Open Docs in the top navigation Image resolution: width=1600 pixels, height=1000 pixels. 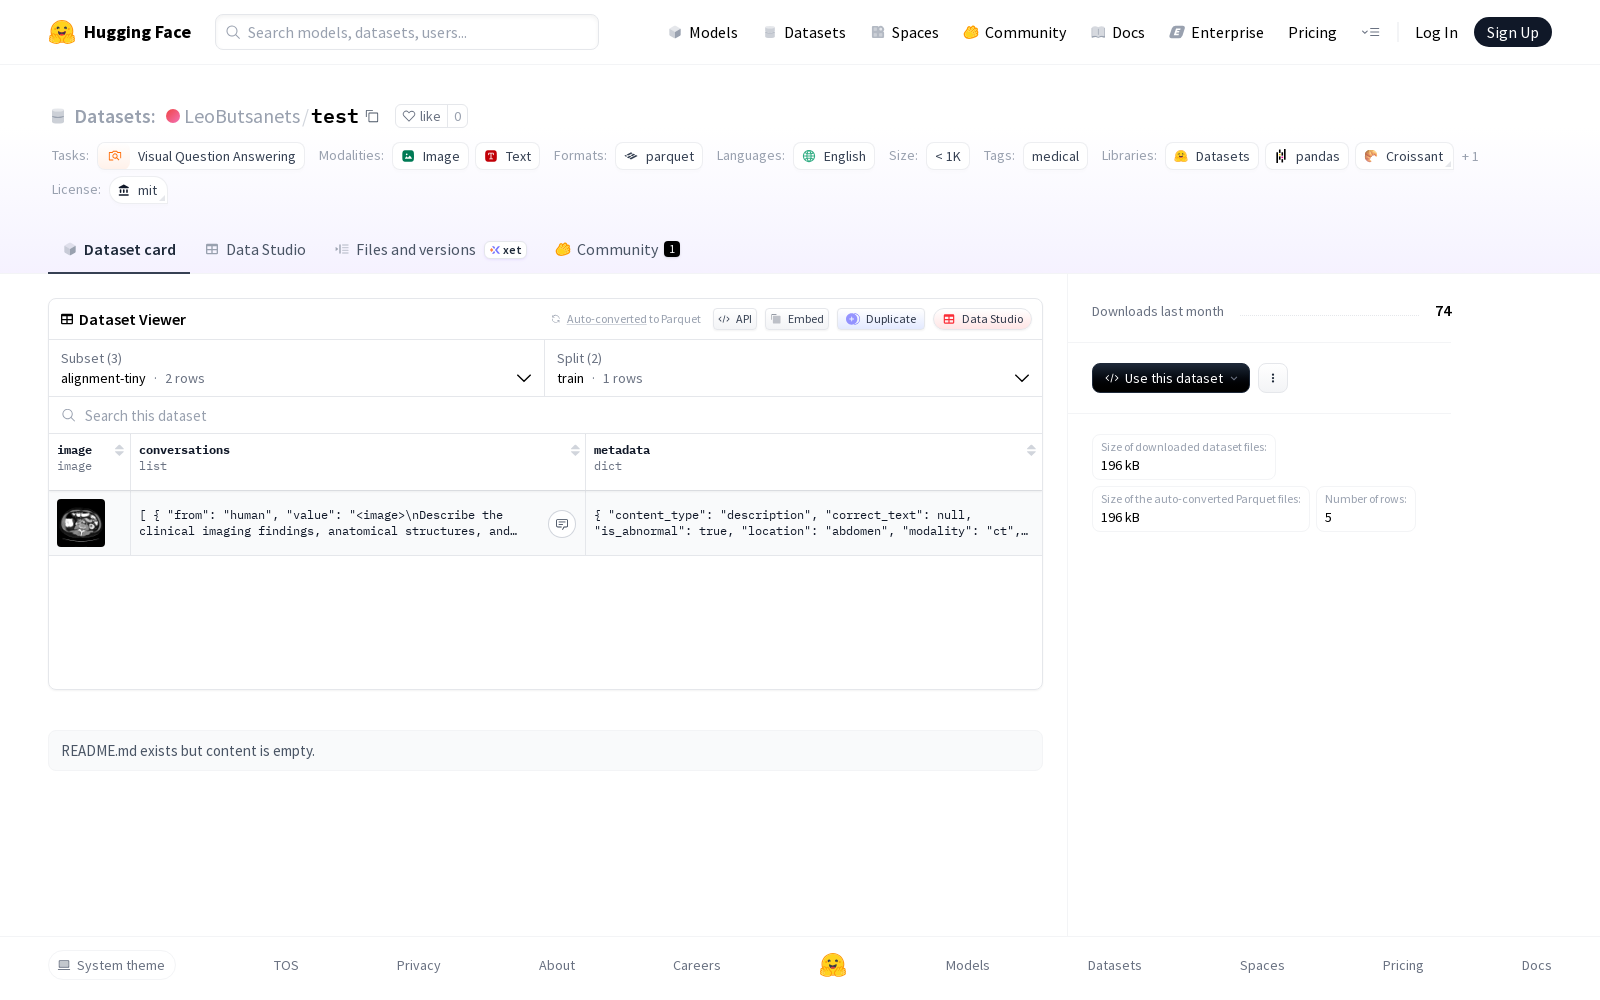[x=1118, y=32]
